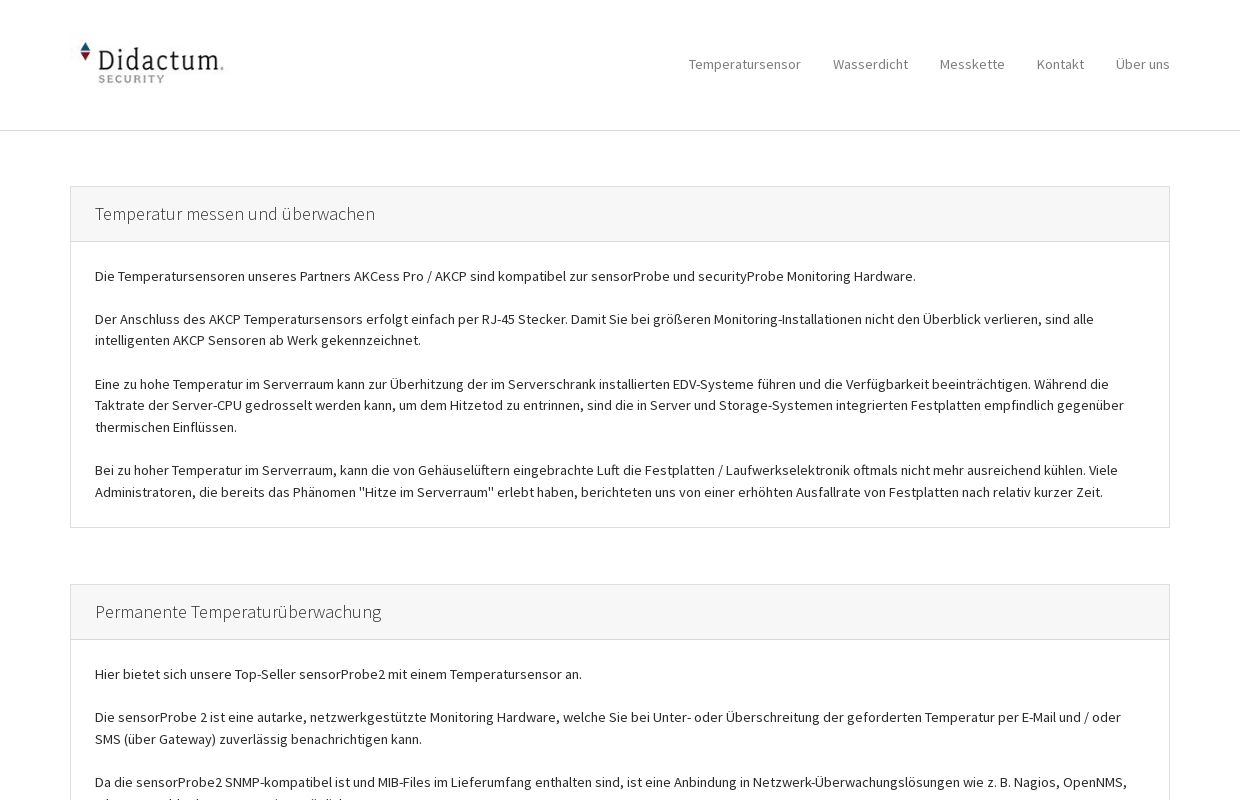This screenshot has height=800, width=1240.
Task: Select the Messkette menu entry
Action: [972, 64]
